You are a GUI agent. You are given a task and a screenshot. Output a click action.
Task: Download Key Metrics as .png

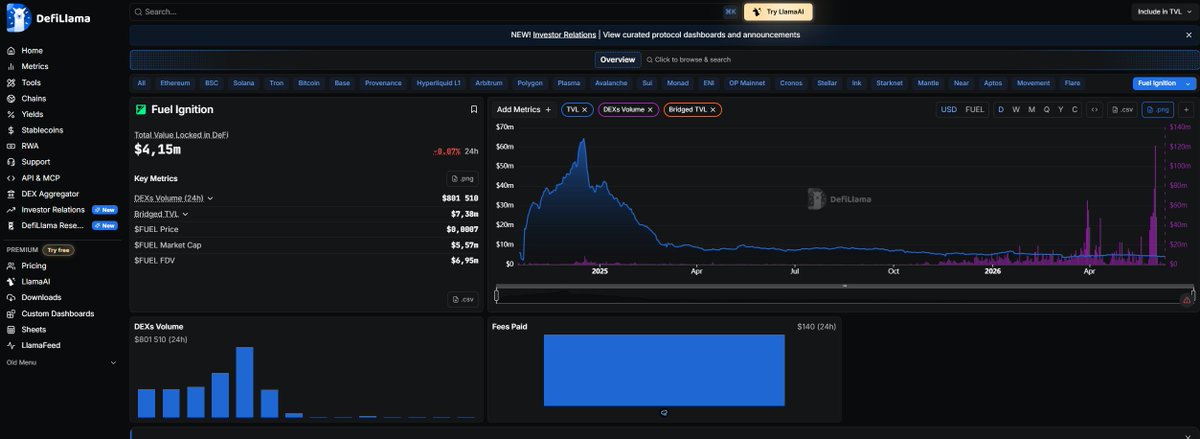(x=463, y=178)
